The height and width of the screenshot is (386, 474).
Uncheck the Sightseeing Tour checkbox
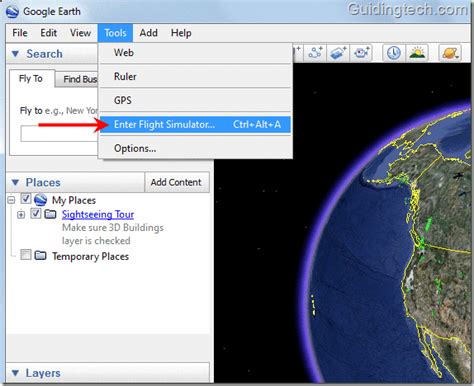36,213
